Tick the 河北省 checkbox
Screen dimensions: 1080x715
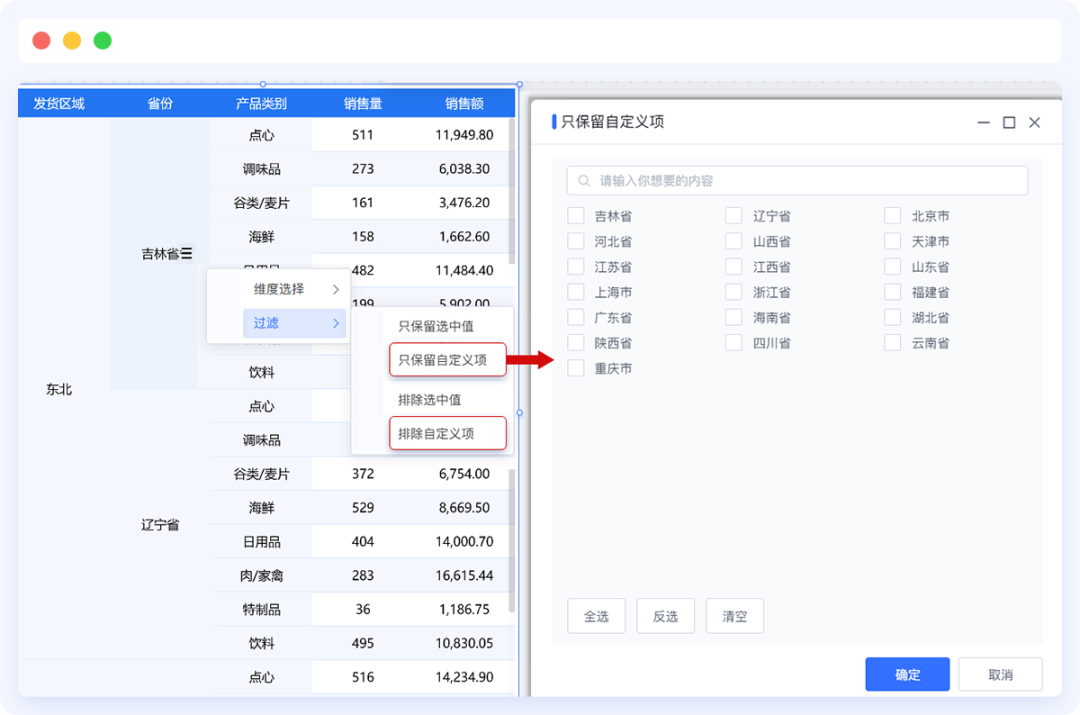point(576,241)
